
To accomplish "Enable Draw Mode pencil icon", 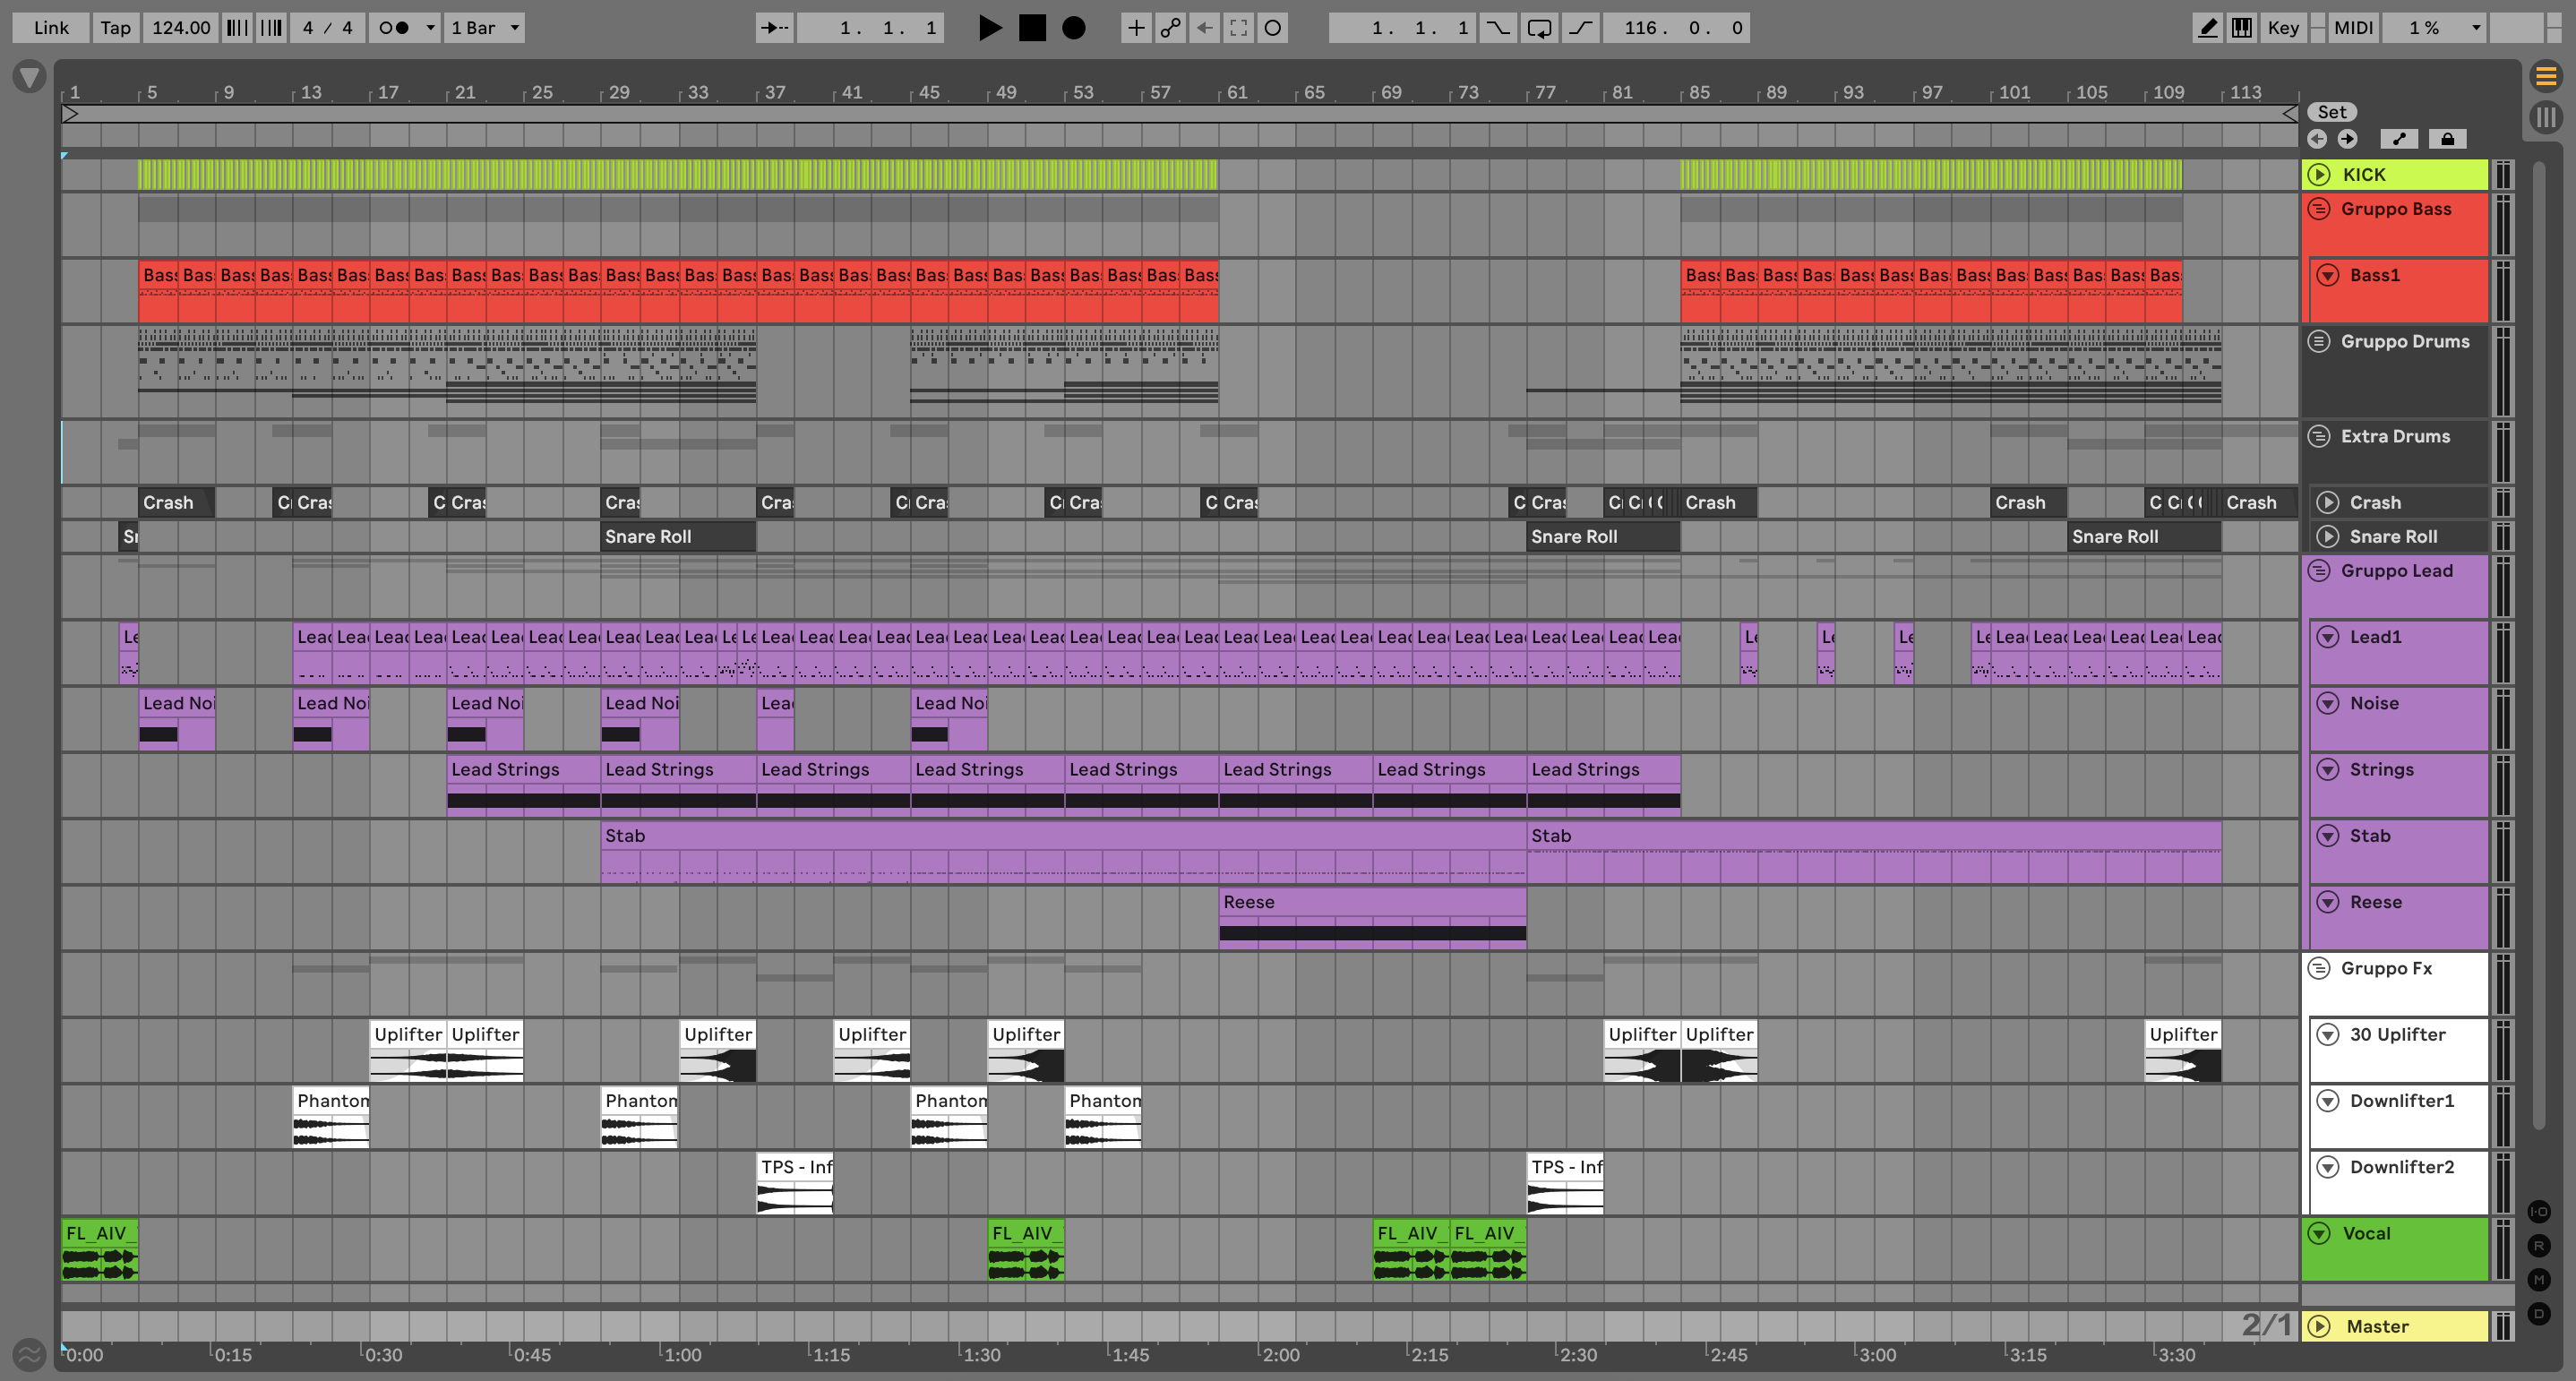I will [2206, 28].
